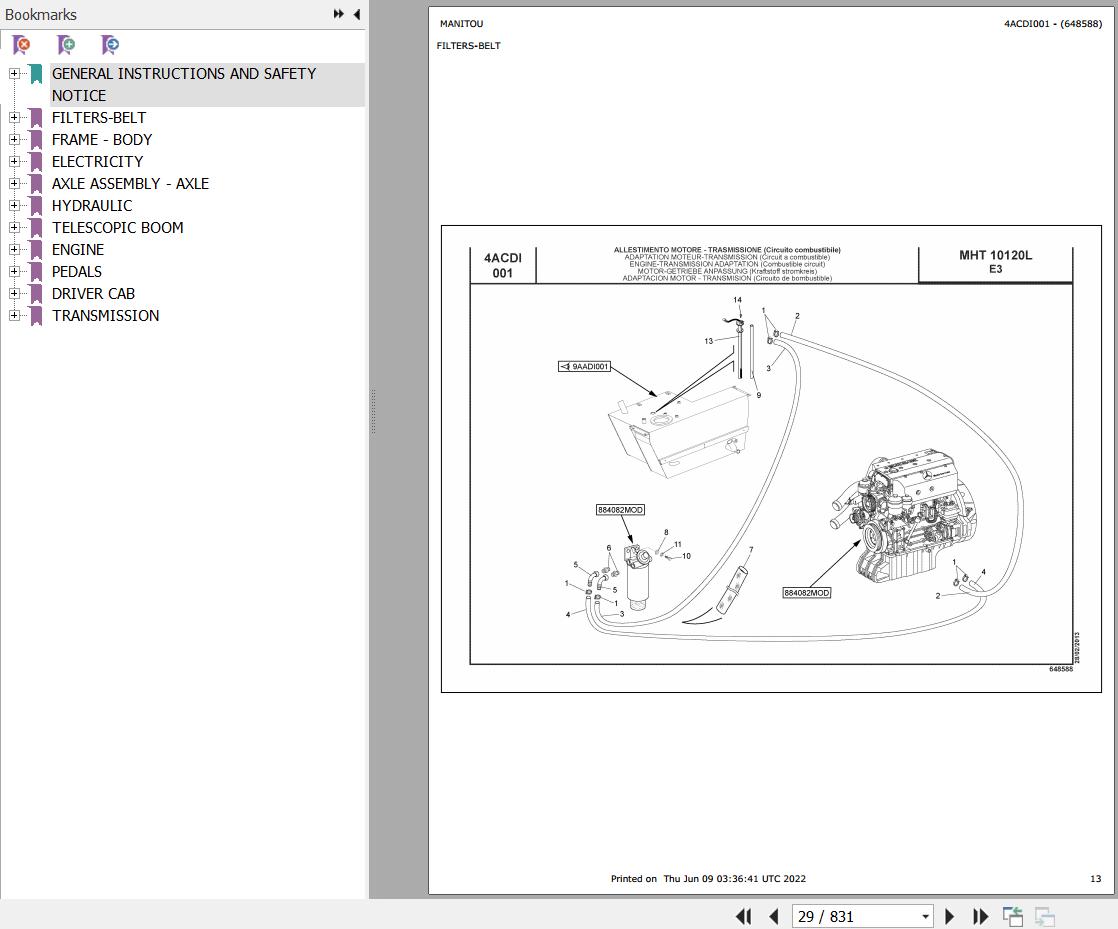Image resolution: width=1118 pixels, height=929 pixels.
Task: Click the bookmark icon beside HYDRAULIC
Action: (x=36, y=206)
